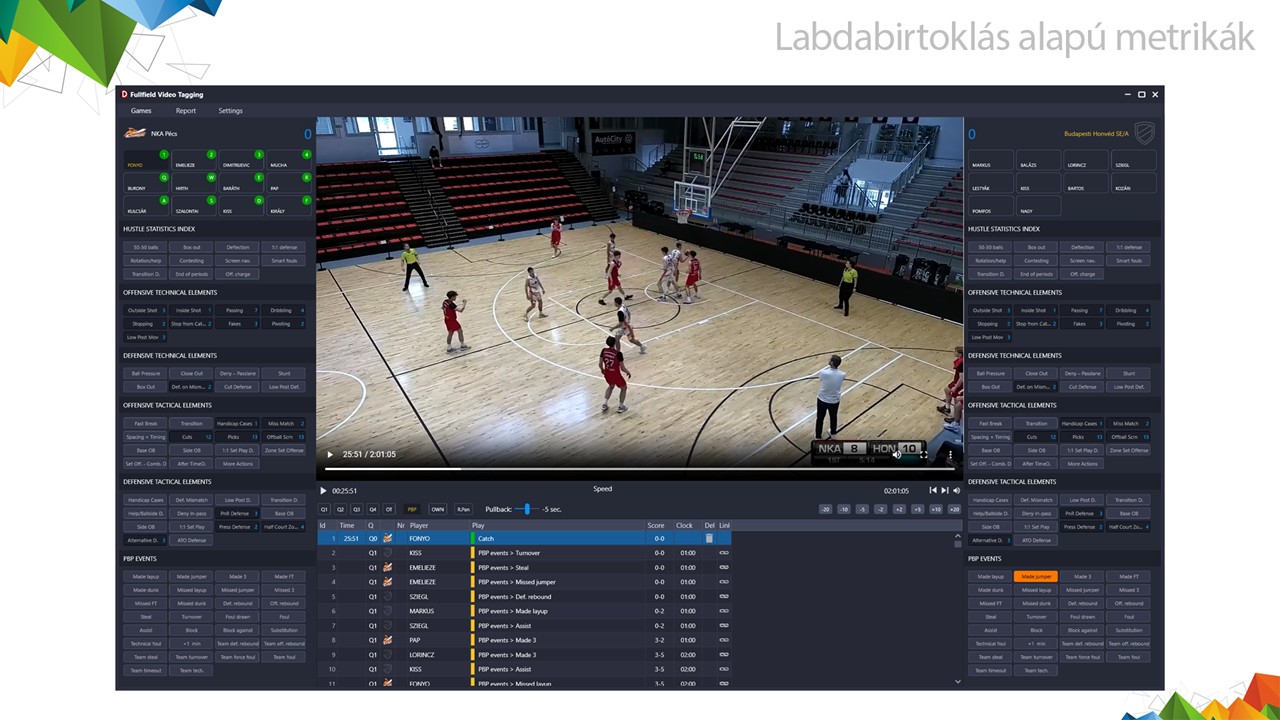The height and width of the screenshot is (720, 1280).
Task: Mute audio with the transport bar speaker icon
Action: 957,491
